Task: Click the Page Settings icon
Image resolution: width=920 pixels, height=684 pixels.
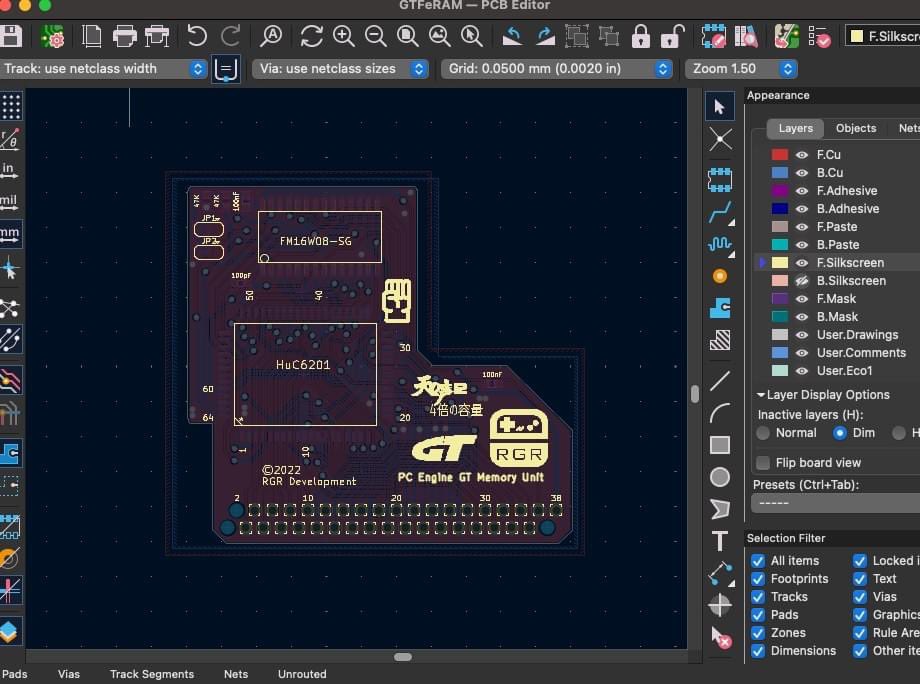Action: pyautogui.click(x=92, y=36)
